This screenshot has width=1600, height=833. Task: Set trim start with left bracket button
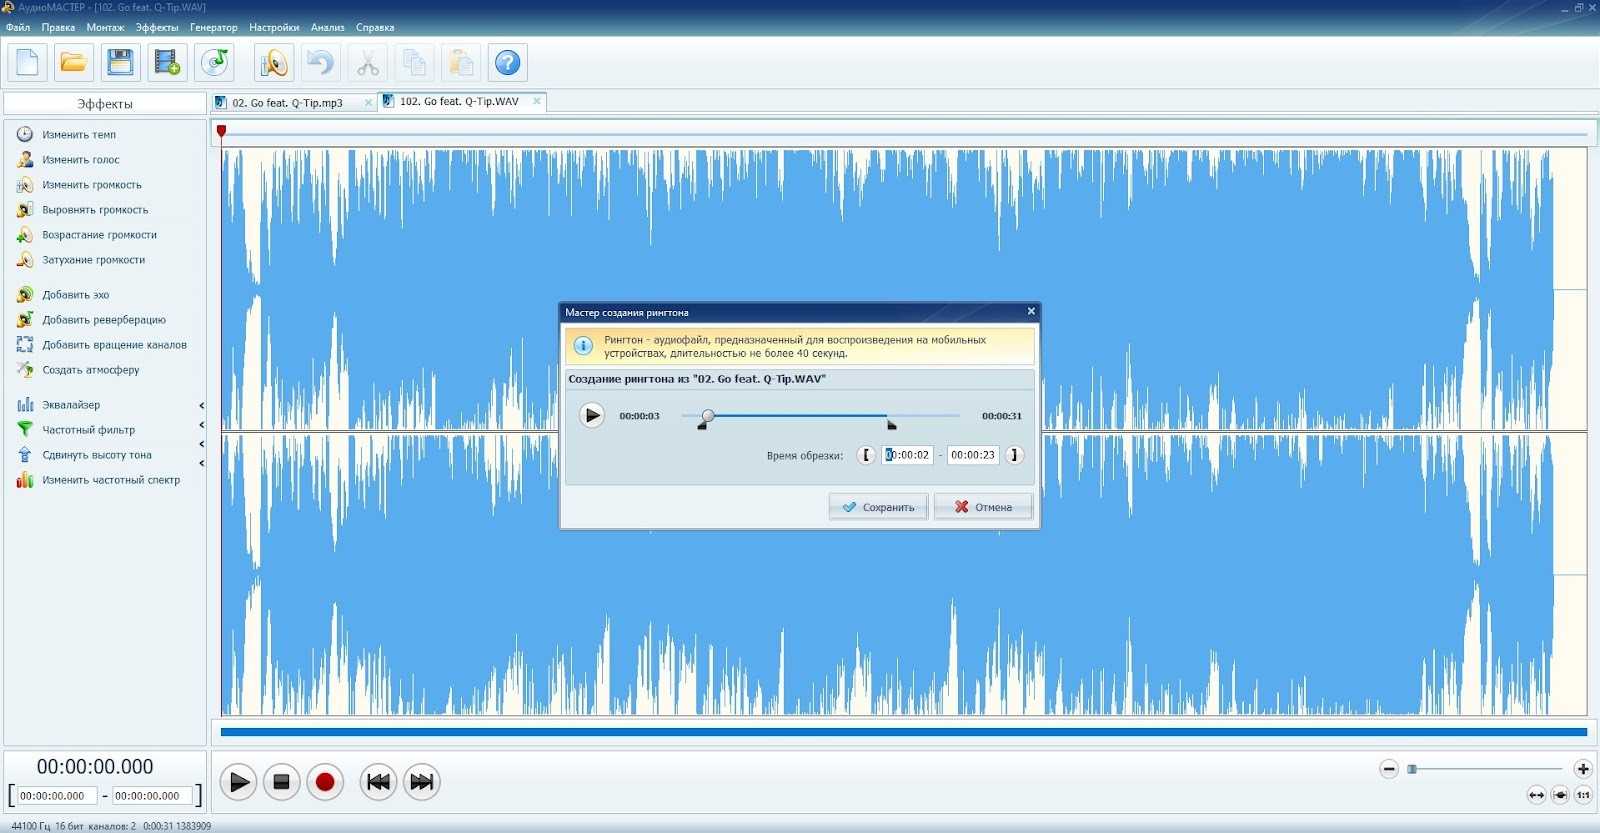click(866, 455)
